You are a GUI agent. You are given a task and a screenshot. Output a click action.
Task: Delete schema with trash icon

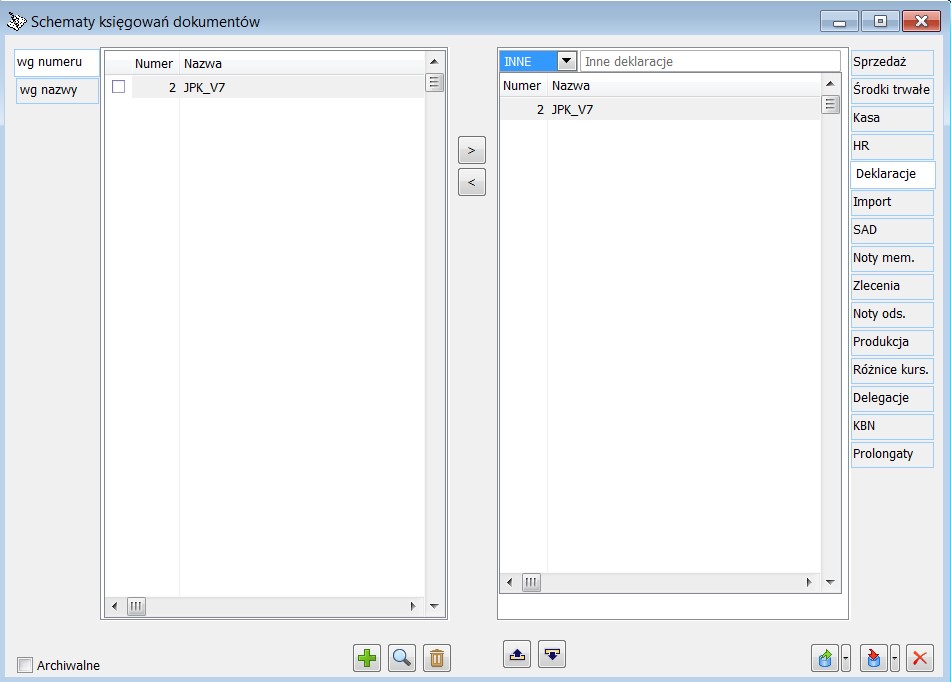coord(437,658)
